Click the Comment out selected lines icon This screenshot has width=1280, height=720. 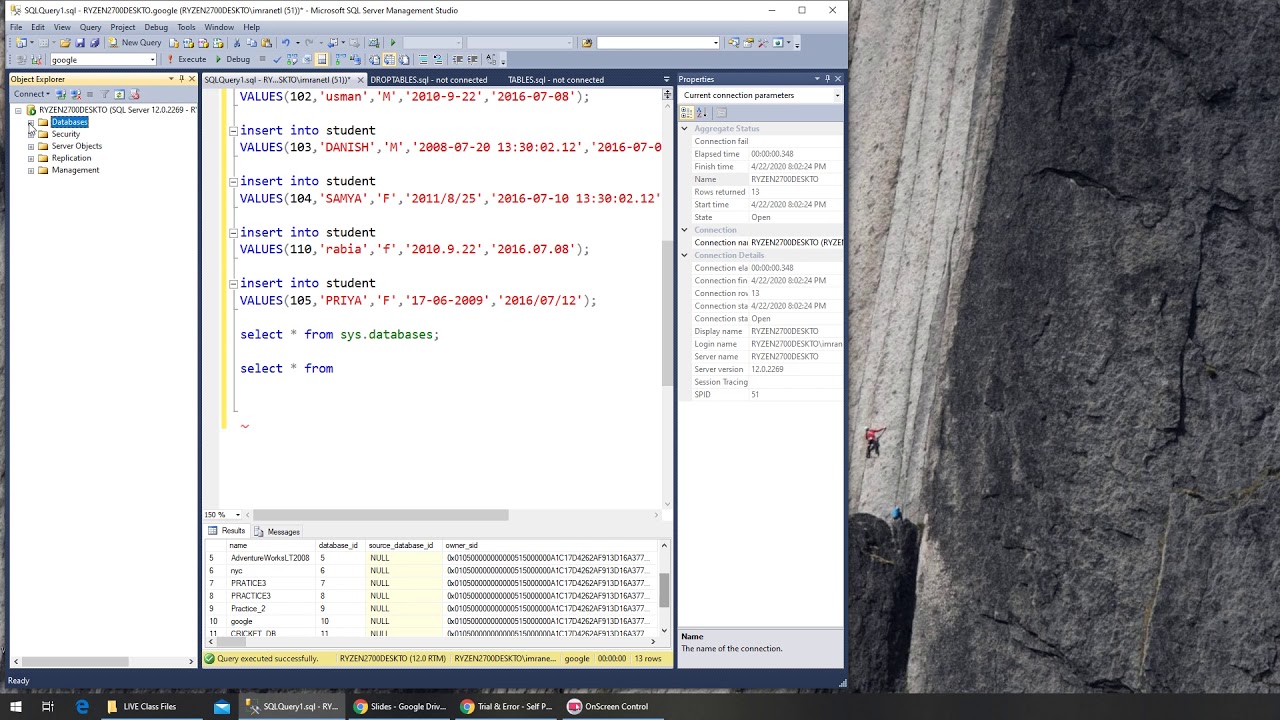(x=423, y=59)
